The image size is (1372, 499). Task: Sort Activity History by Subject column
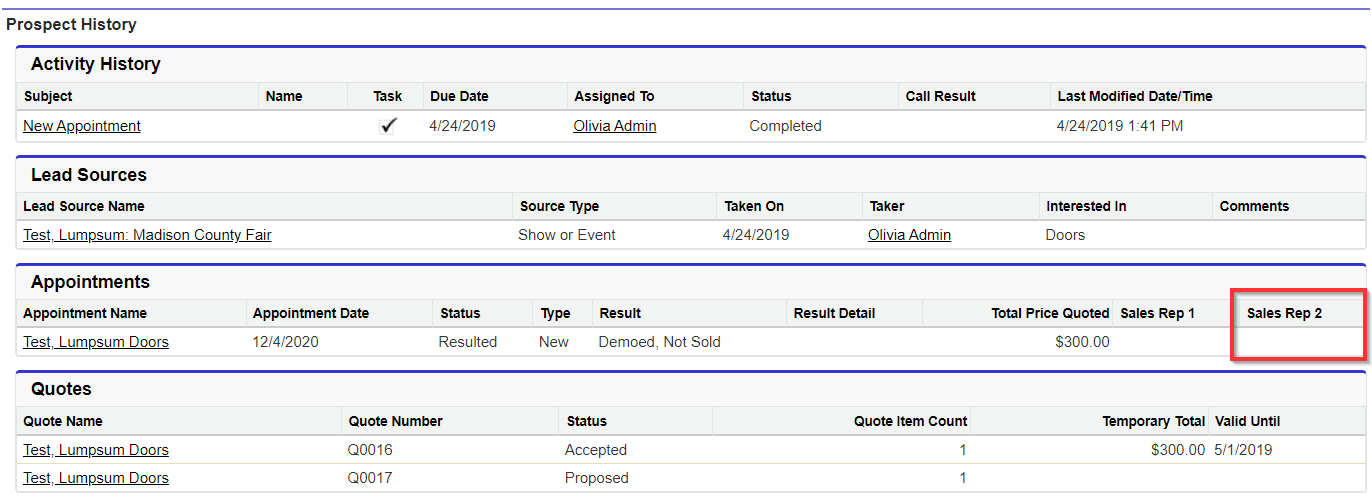click(x=48, y=96)
